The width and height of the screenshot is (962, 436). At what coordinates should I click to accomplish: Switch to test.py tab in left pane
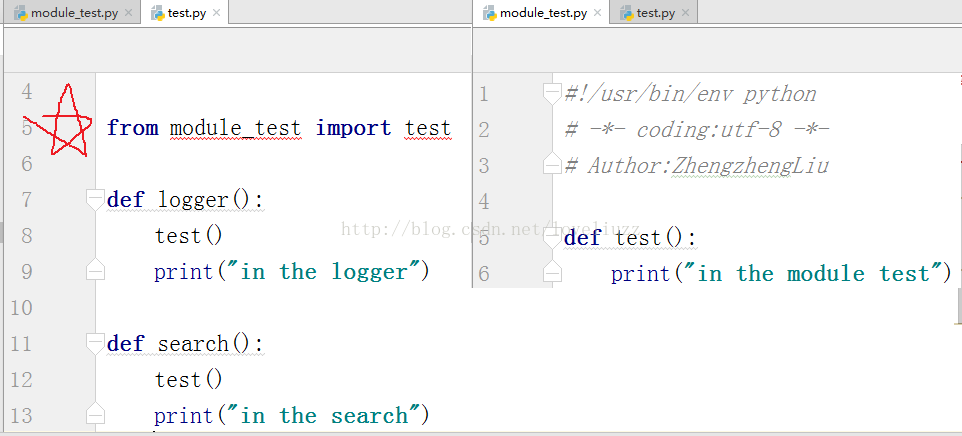pyautogui.click(x=185, y=13)
